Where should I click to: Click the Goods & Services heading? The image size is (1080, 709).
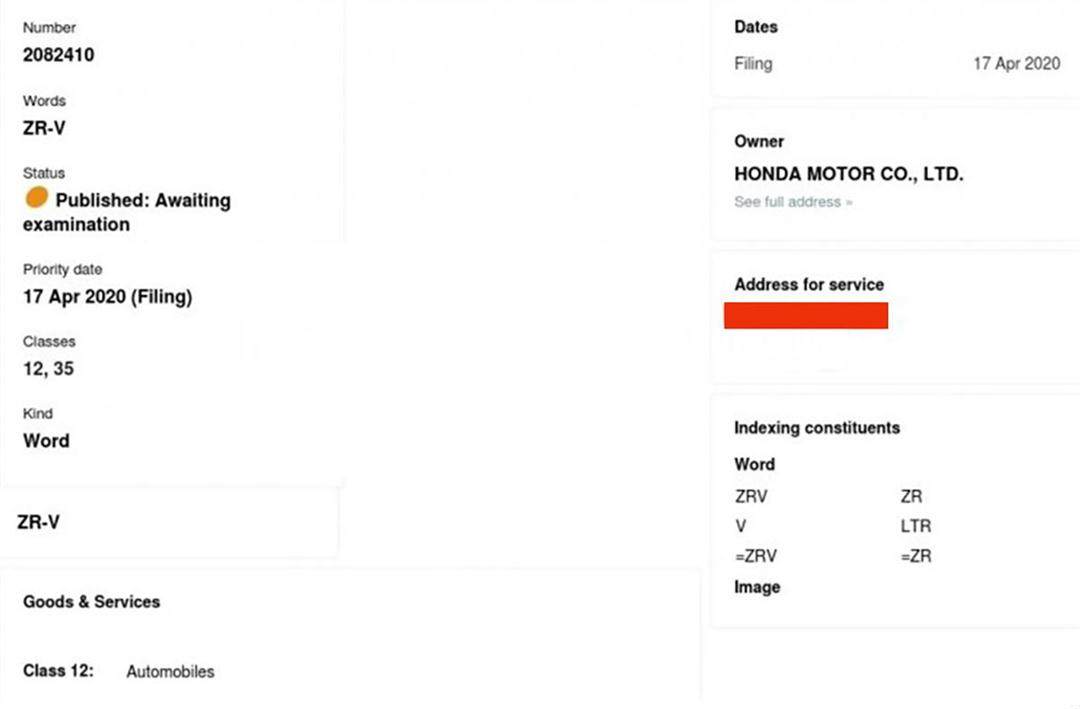click(x=92, y=602)
